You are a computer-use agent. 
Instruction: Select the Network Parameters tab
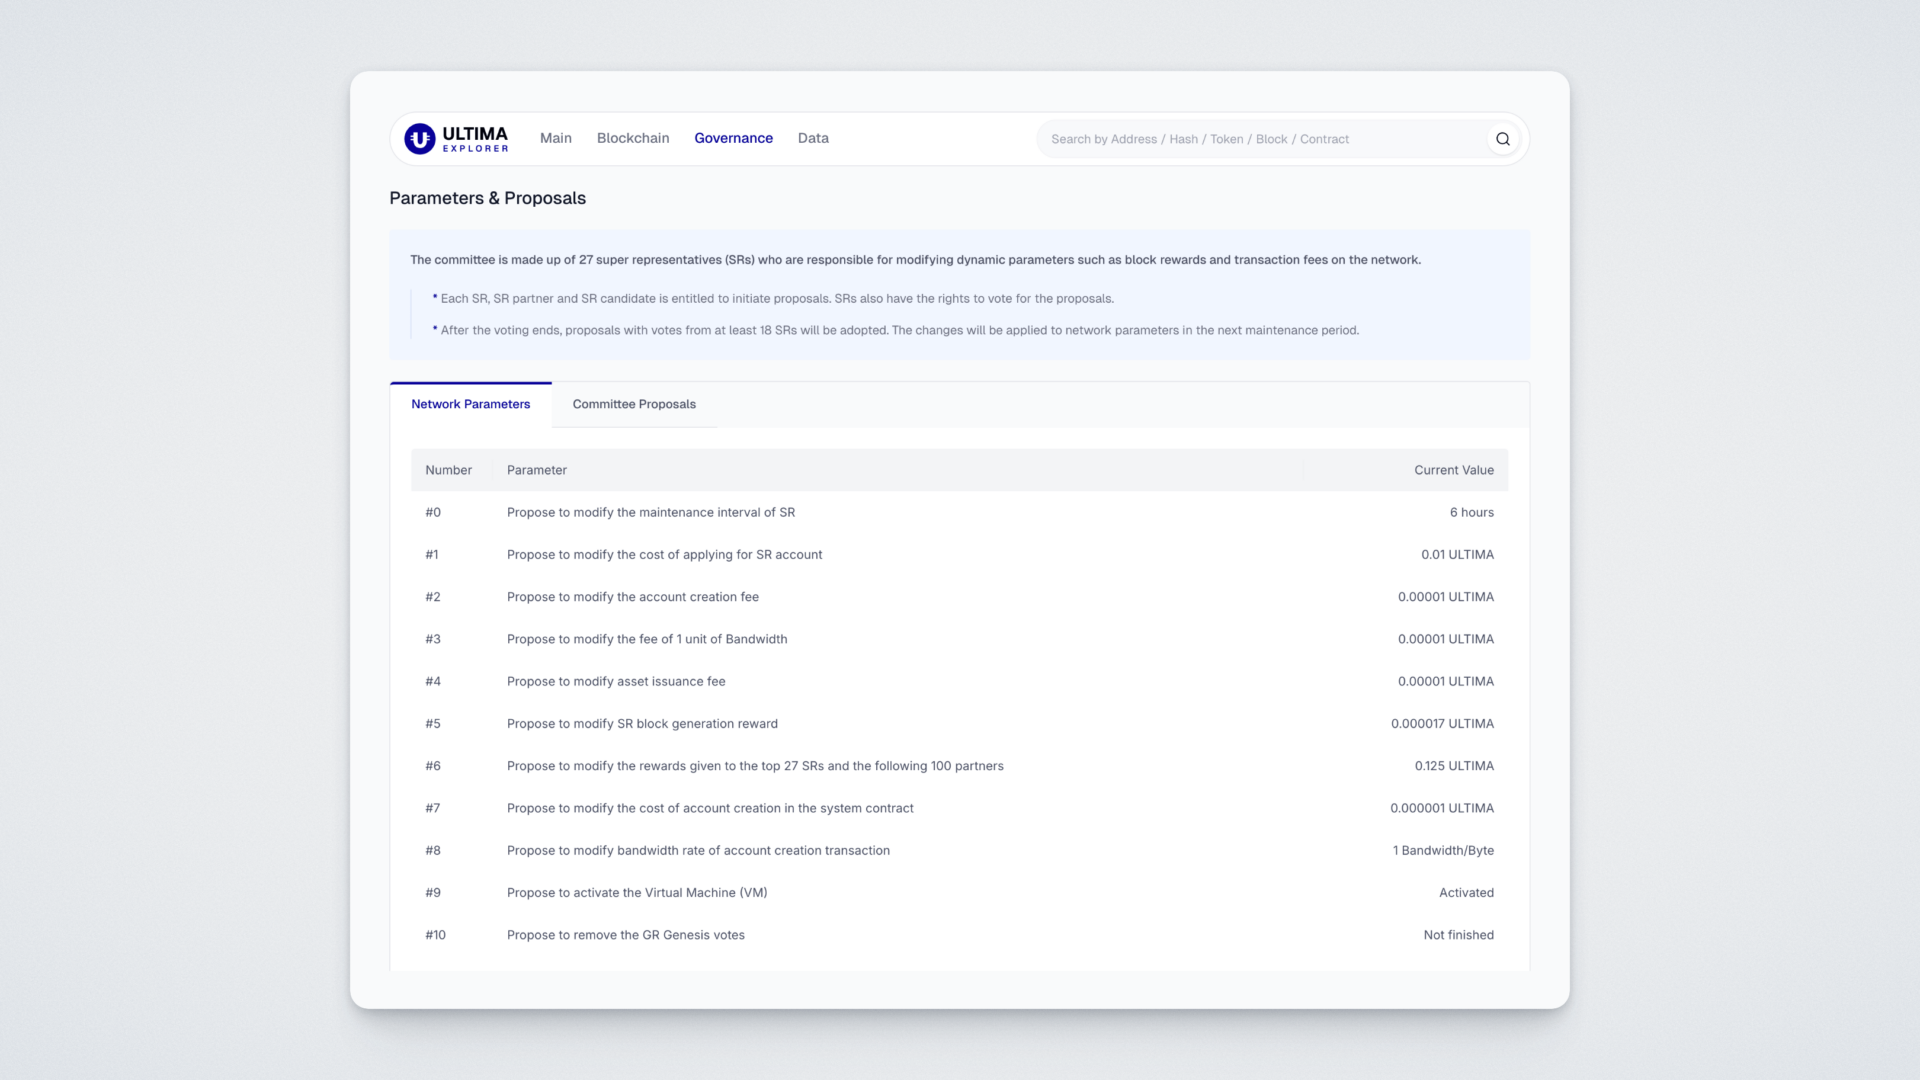470,404
